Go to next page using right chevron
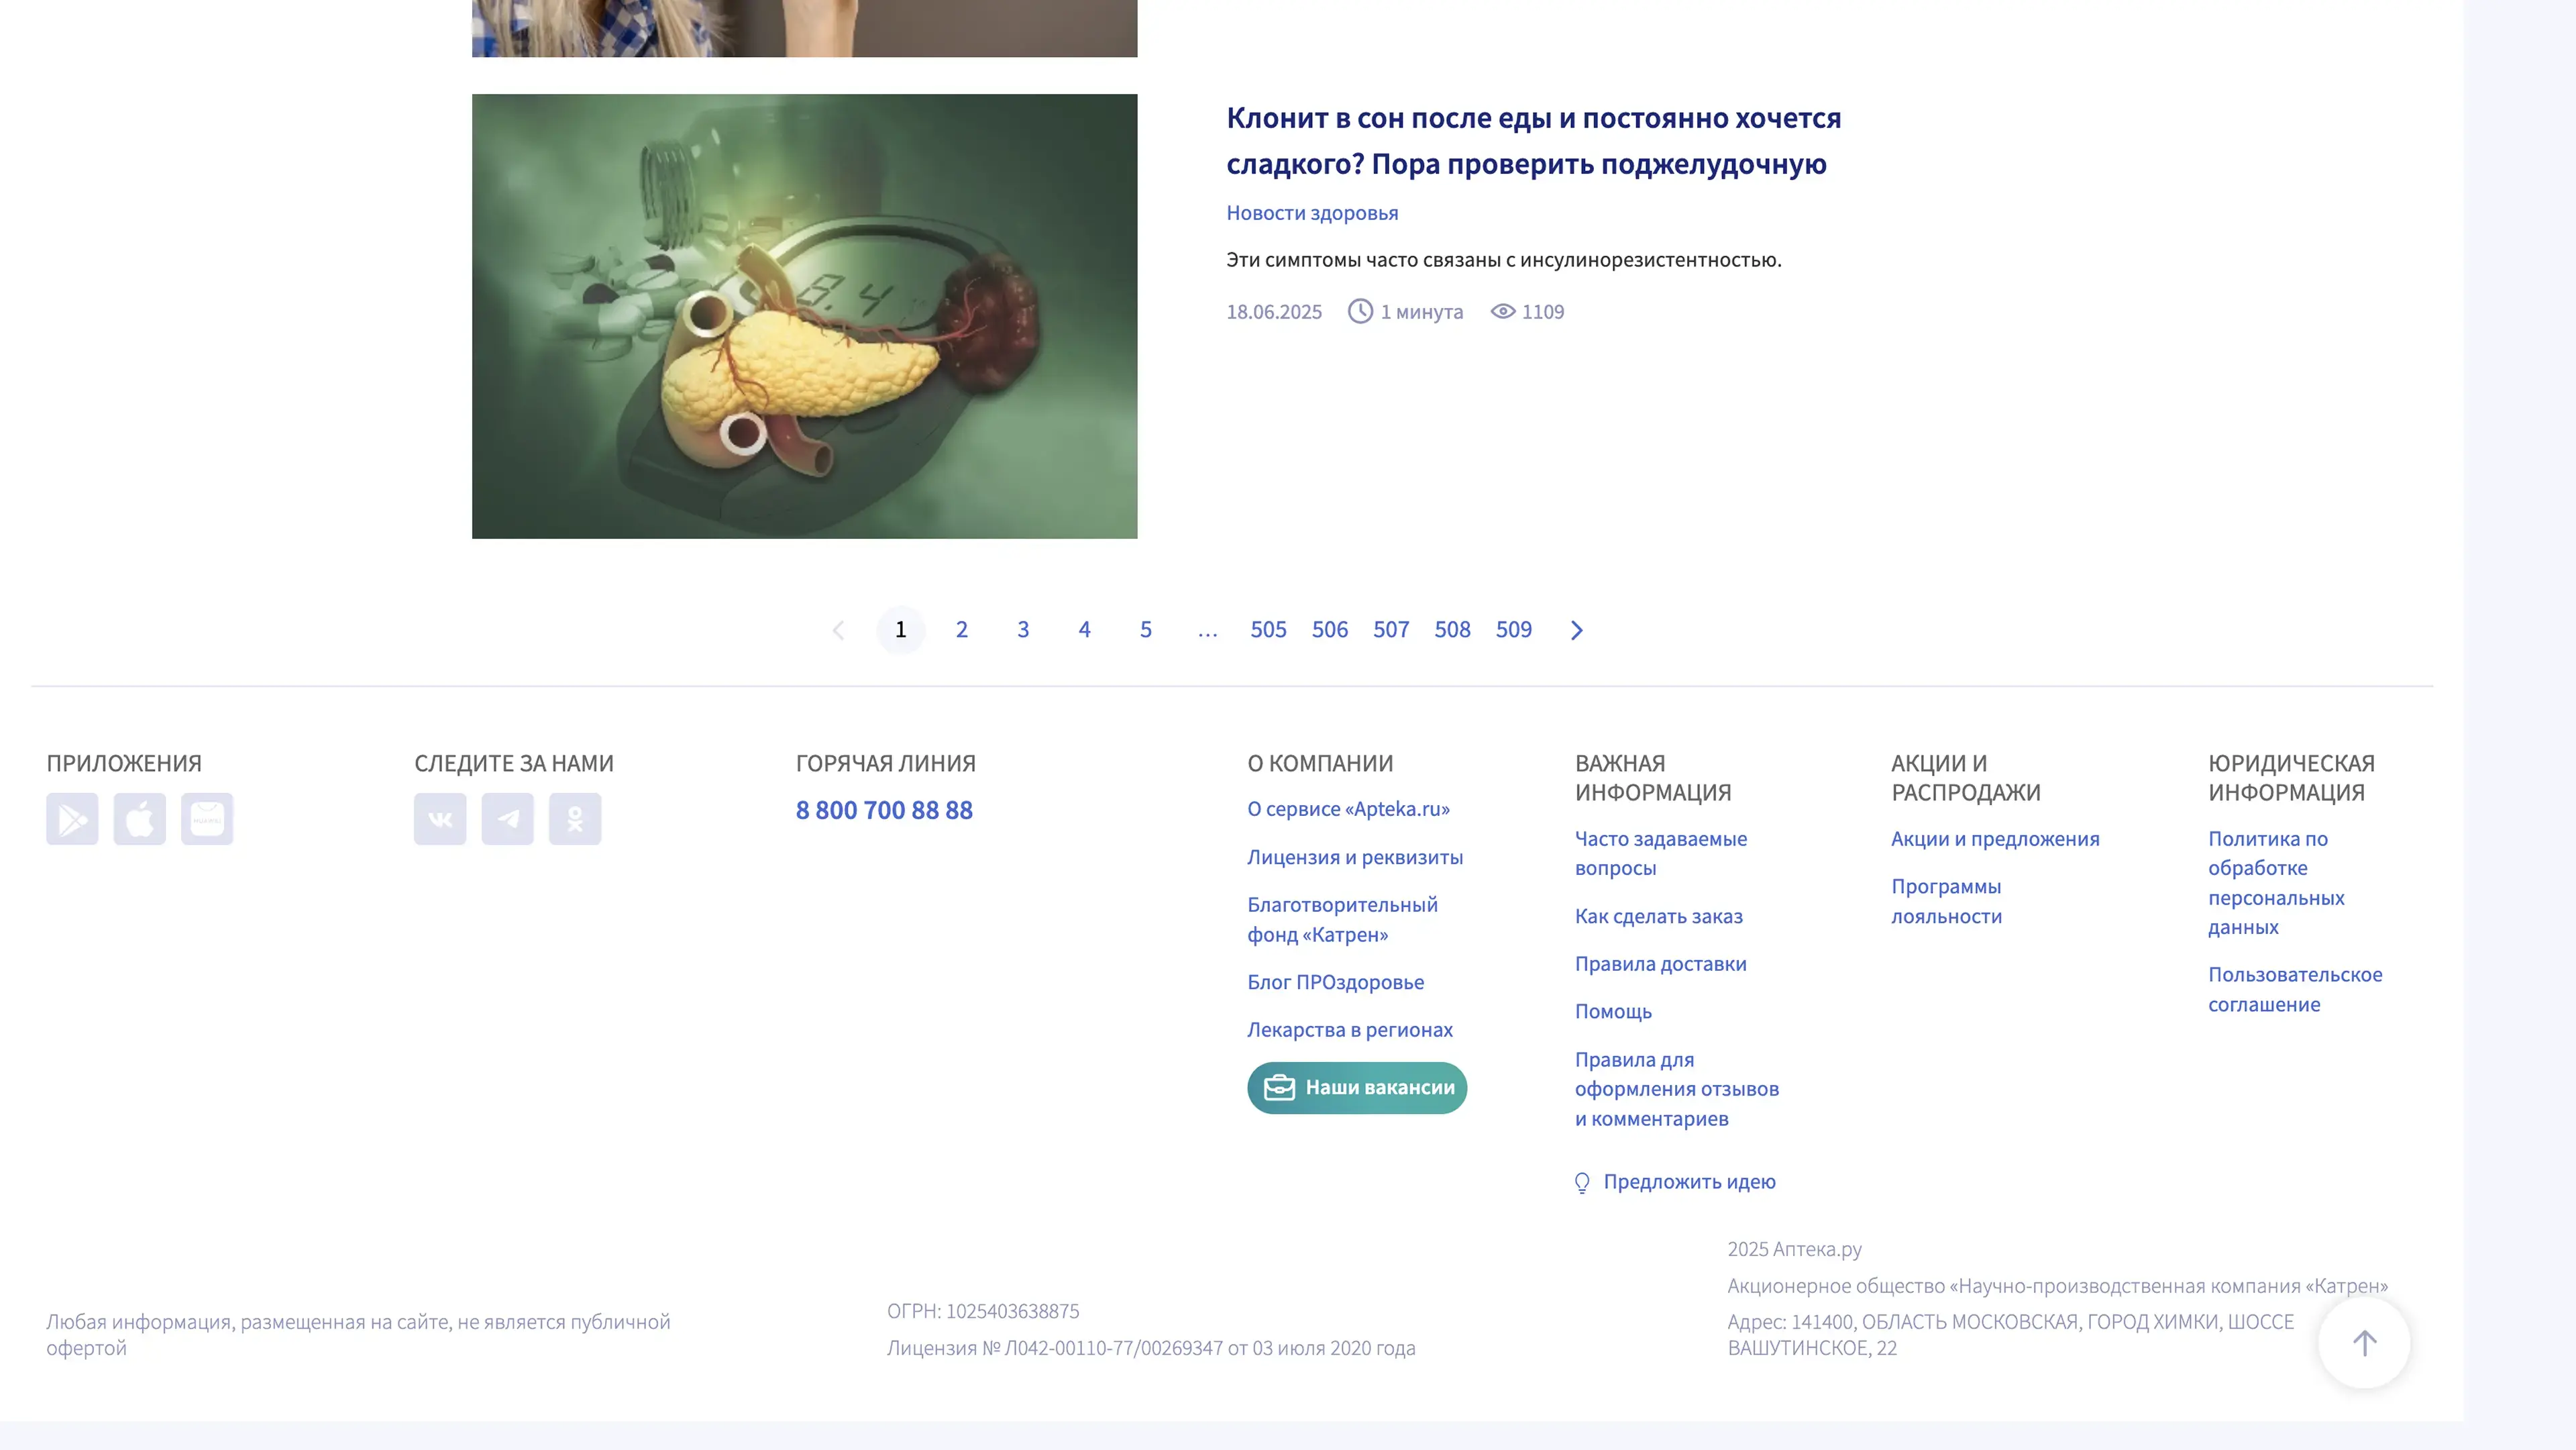The image size is (2576, 1450). 1577,630
